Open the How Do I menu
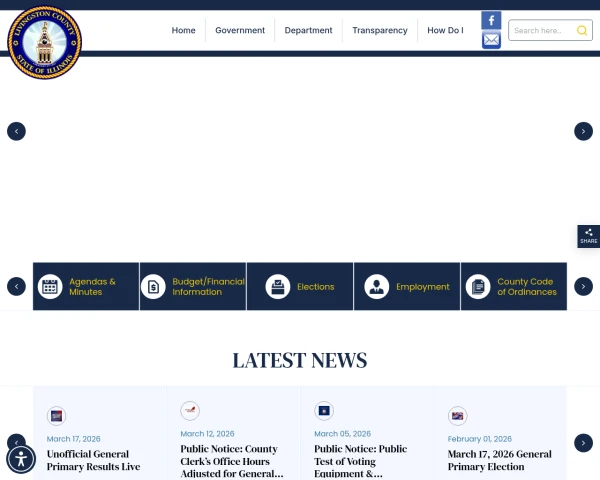 [x=445, y=30]
